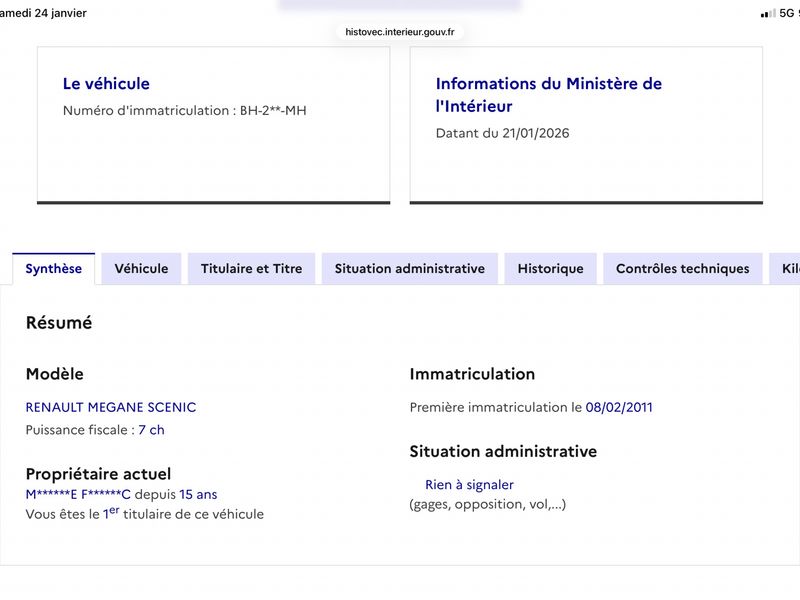Tap the Datant du 21/01/2026 text

click(502, 133)
